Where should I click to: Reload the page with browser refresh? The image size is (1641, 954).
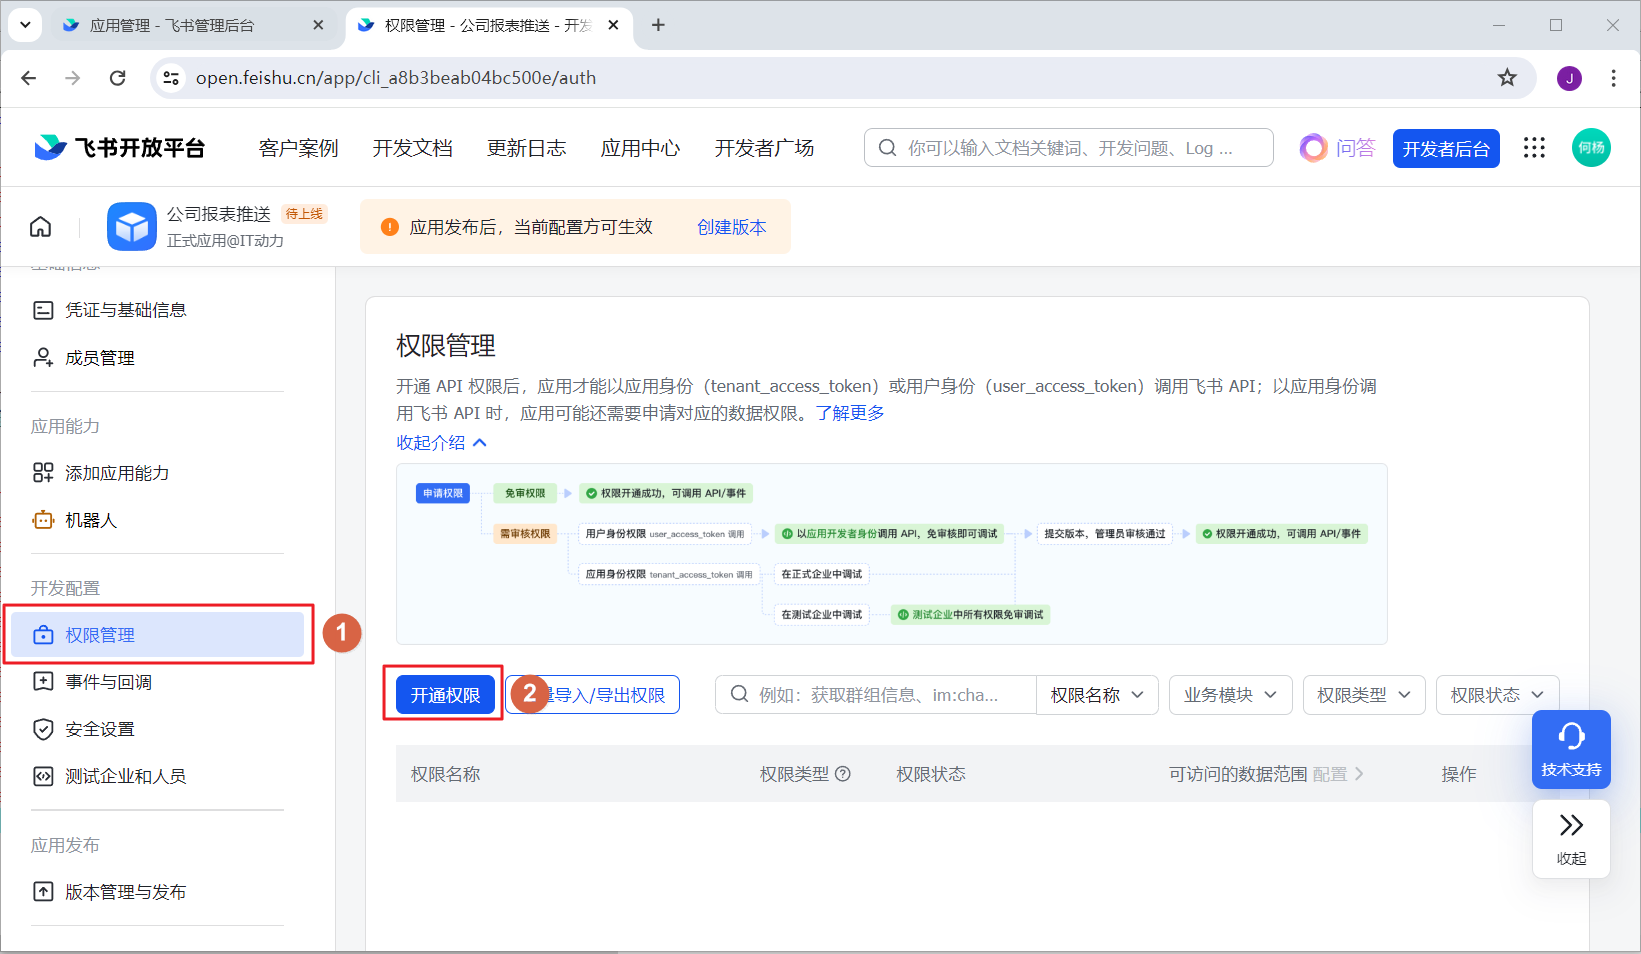(x=118, y=78)
